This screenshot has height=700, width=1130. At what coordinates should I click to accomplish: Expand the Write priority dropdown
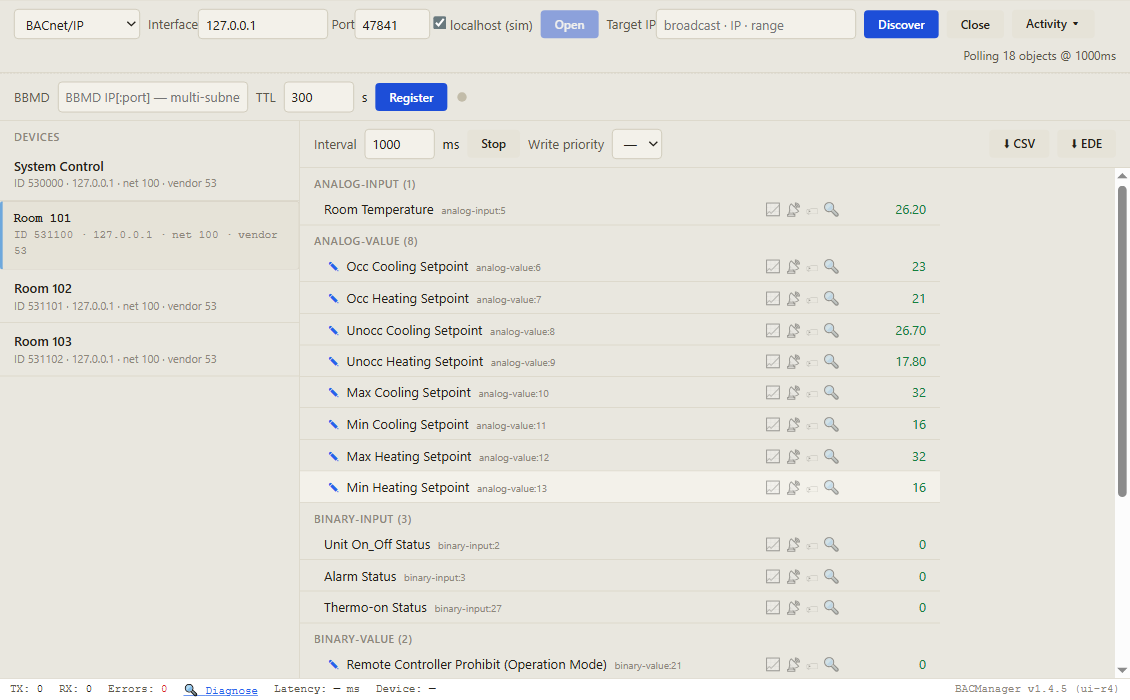[x=637, y=144]
